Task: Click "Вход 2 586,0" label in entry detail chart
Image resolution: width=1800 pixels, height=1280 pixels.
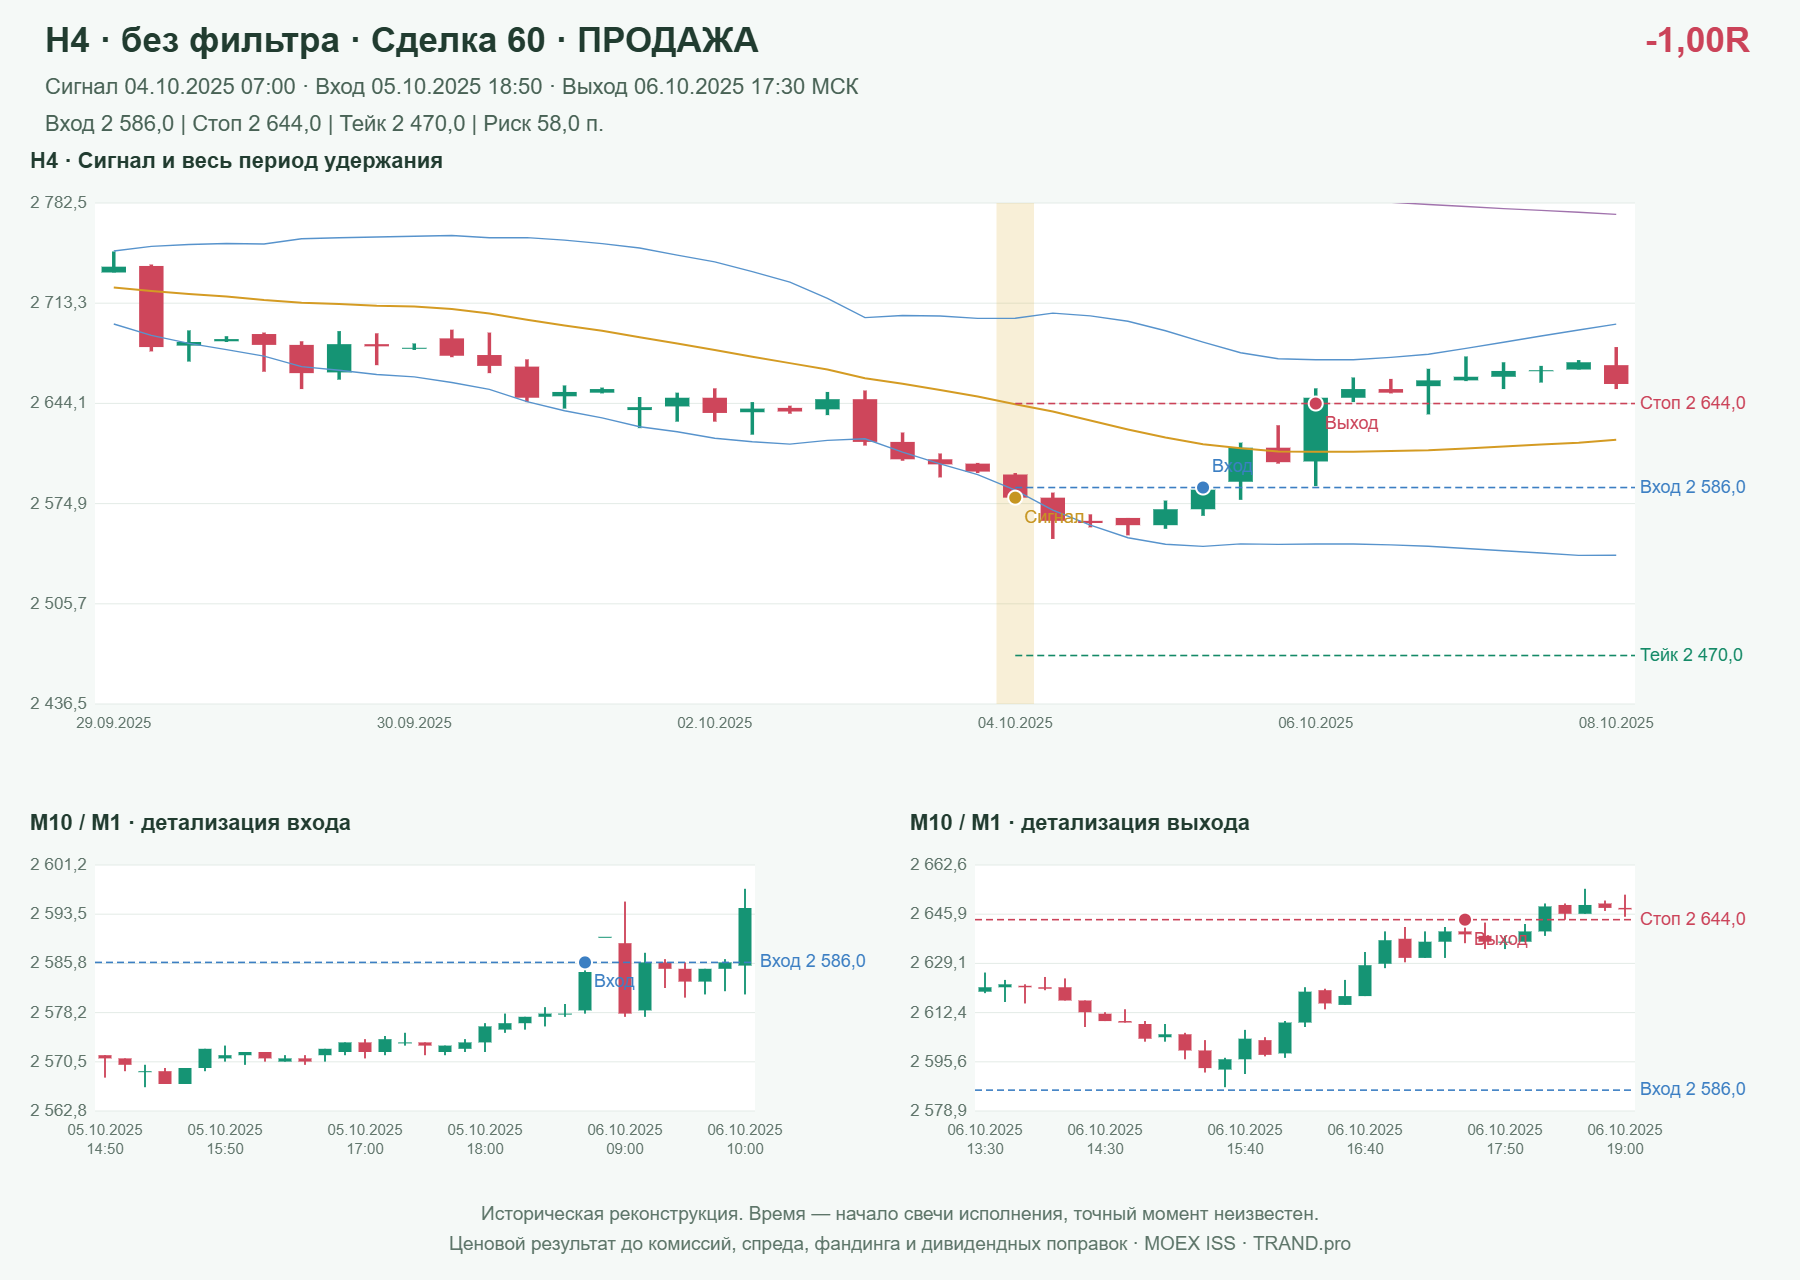Action: click(813, 961)
